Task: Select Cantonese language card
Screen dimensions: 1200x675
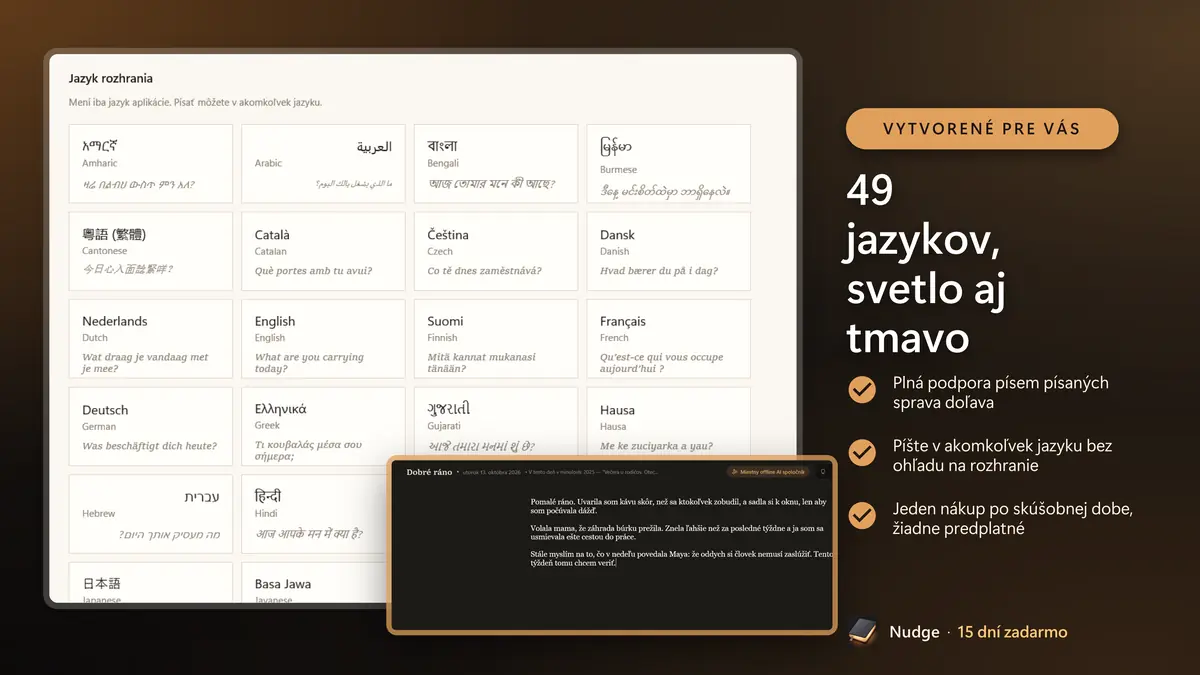Action: pyautogui.click(x=151, y=251)
